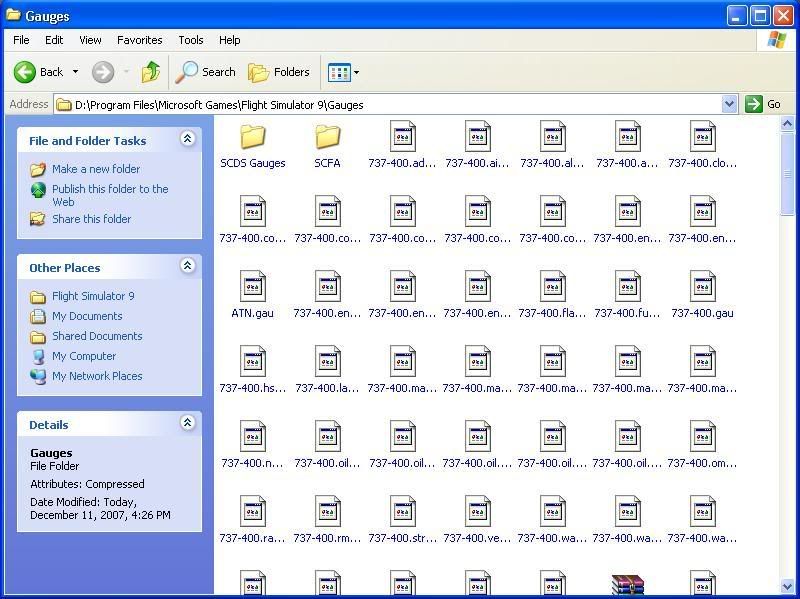This screenshot has height=599, width=800.
Task: Open the Back history dropdown arrow
Action: pyautogui.click(x=75, y=72)
